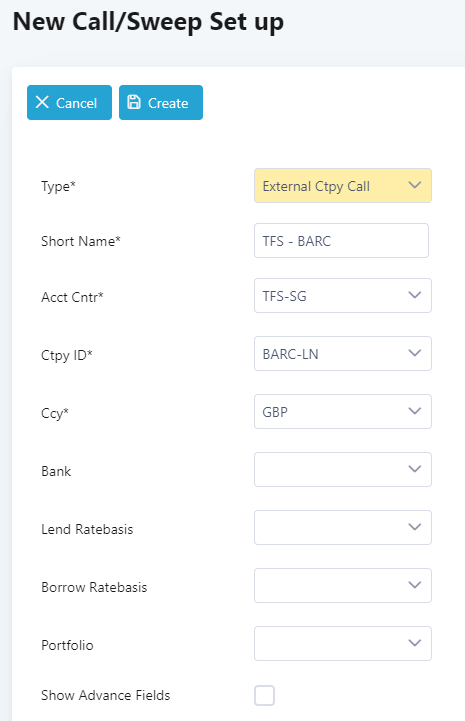Select the BARC-LN counterparty combo box
This screenshot has height=721, width=465.
click(343, 354)
